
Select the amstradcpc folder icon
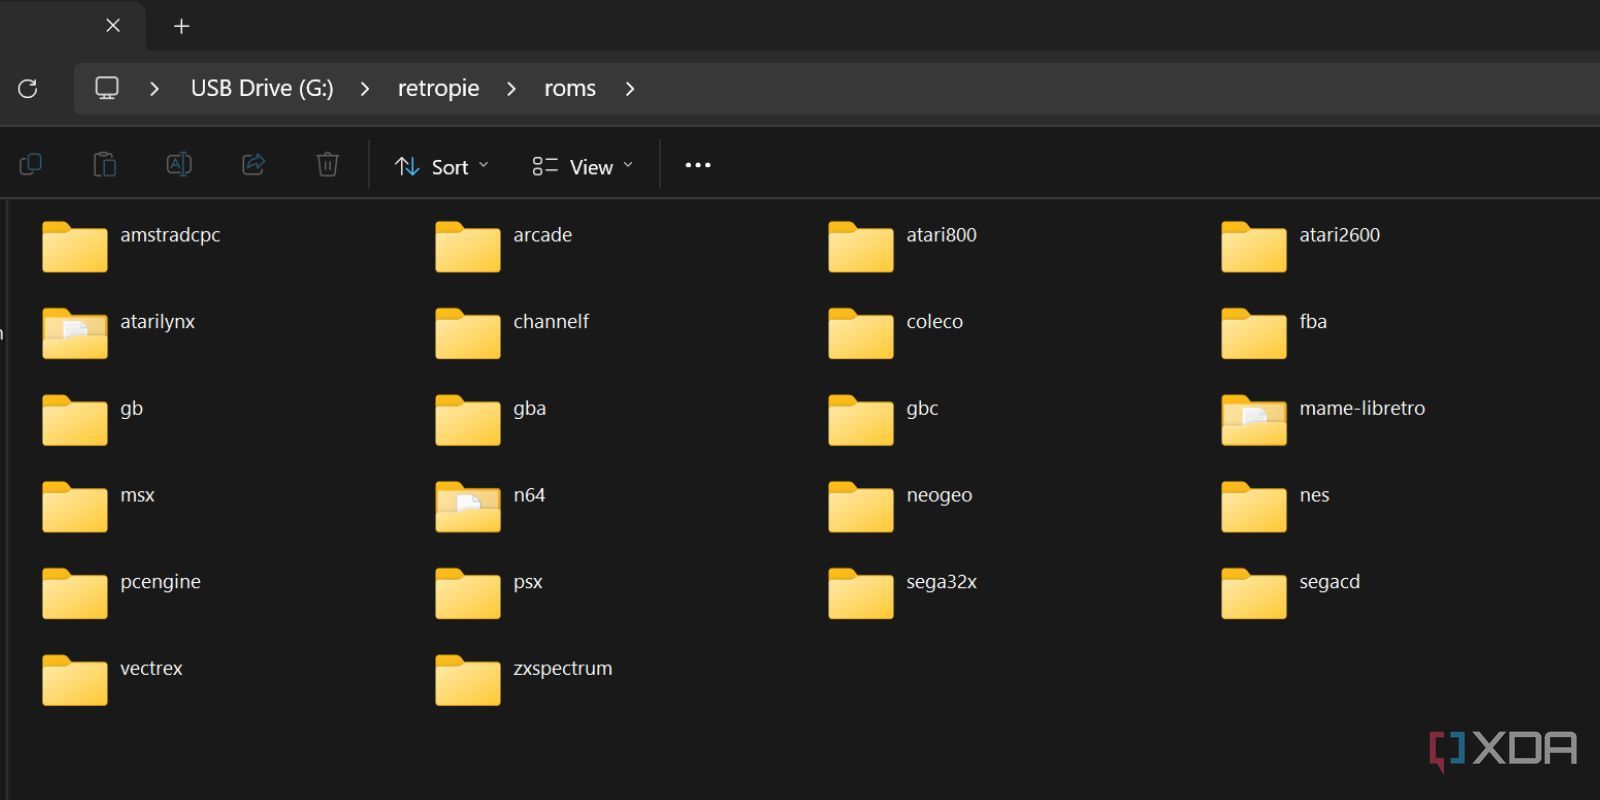75,247
